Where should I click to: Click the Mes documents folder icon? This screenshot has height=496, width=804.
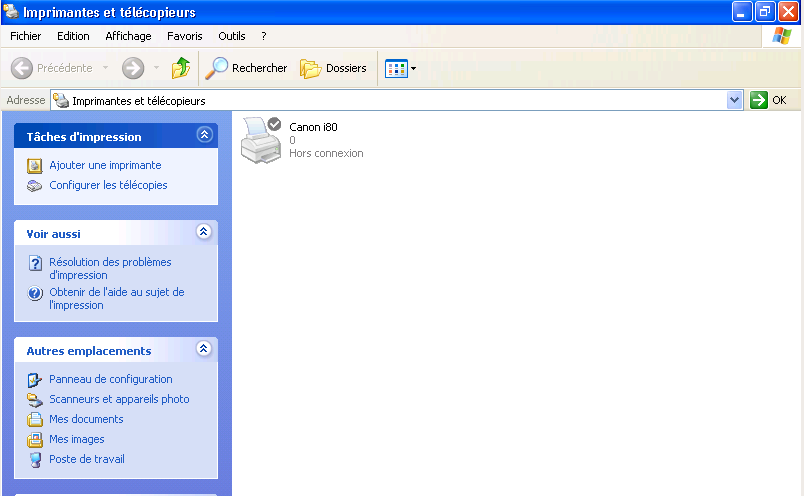(x=34, y=420)
